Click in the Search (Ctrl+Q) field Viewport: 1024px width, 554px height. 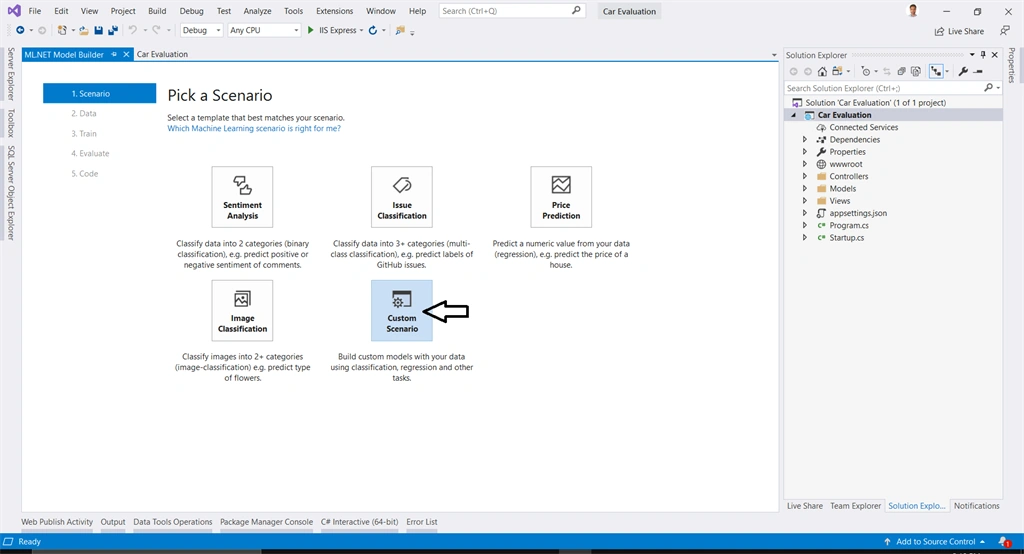point(511,11)
